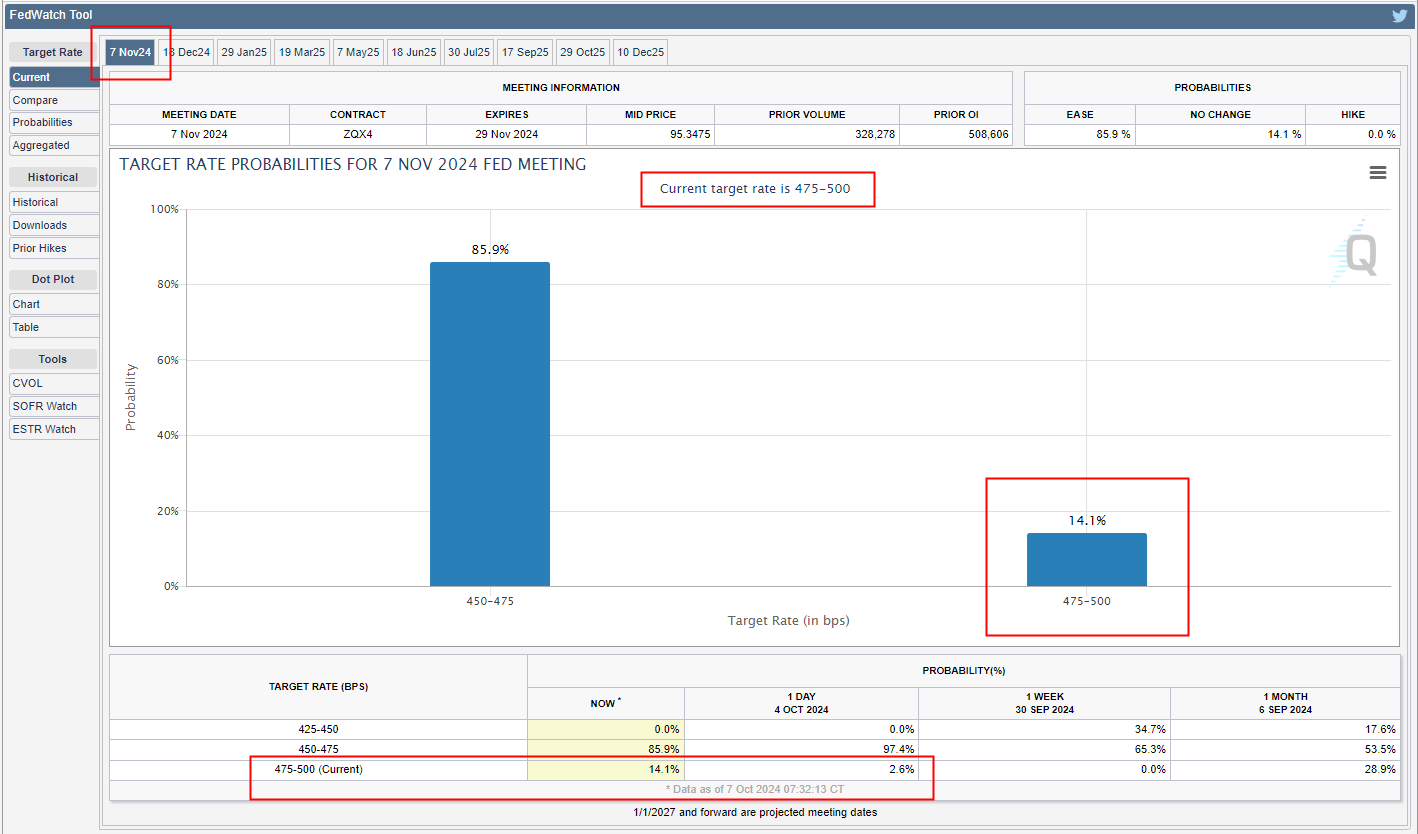Click the chart title for 7 Nov 2024

(x=353, y=164)
